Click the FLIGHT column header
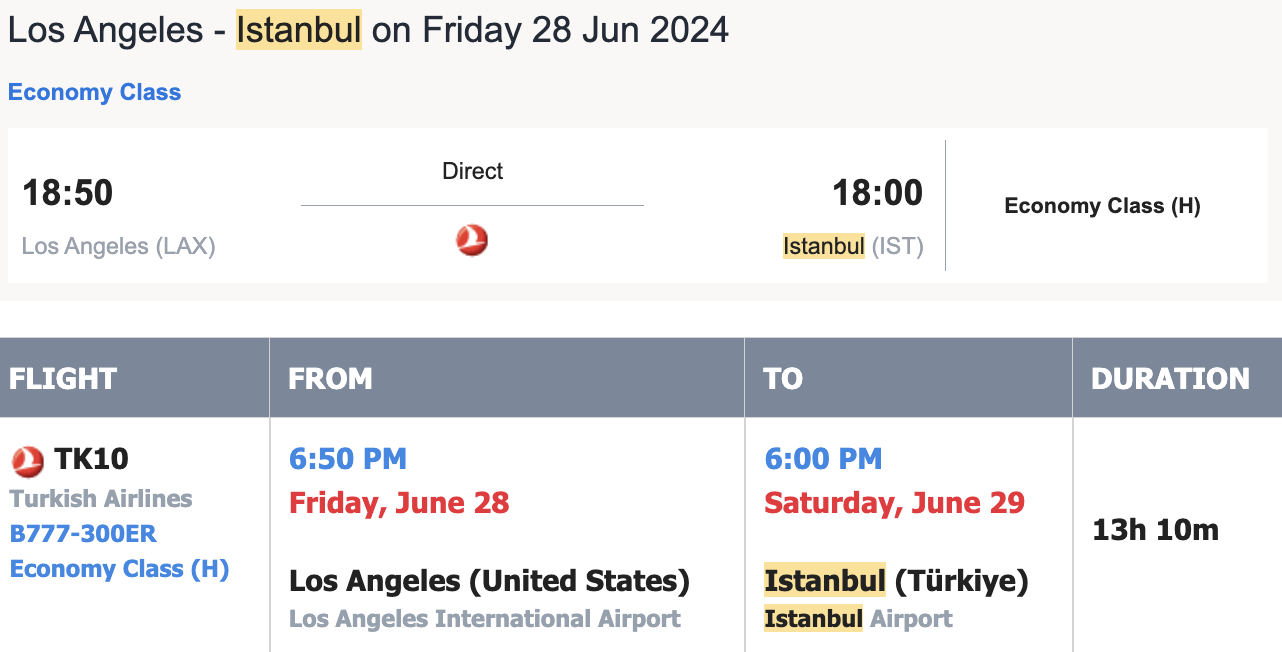Image resolution: width=1282 pixels, height=652 pixels. [x=63, y=378]
